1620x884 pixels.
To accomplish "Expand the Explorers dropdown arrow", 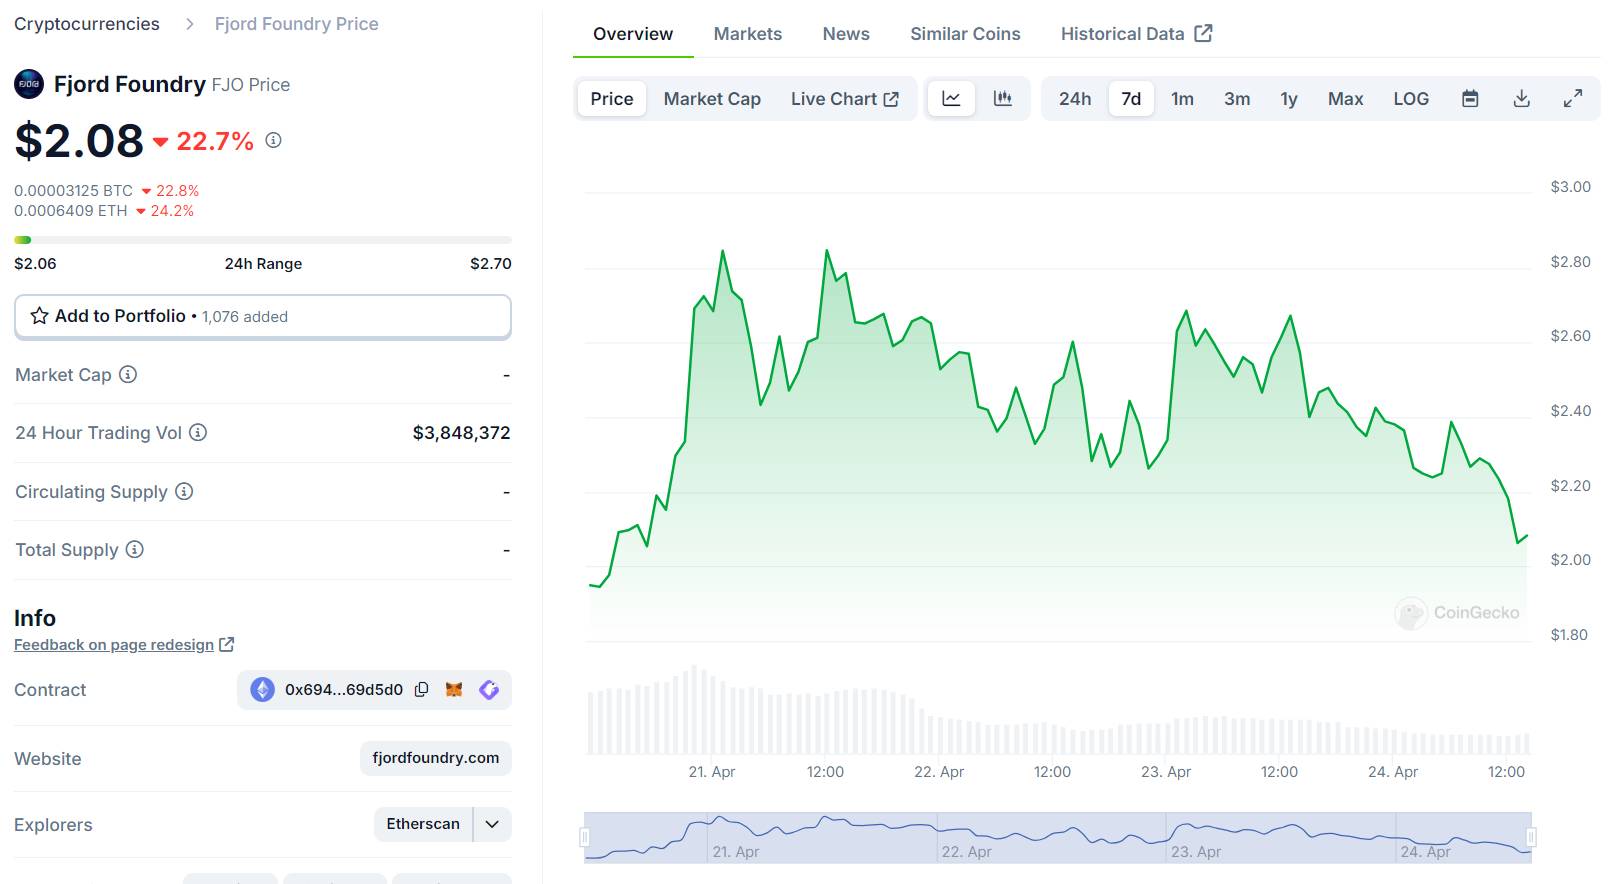I will [x=492, y=824].
